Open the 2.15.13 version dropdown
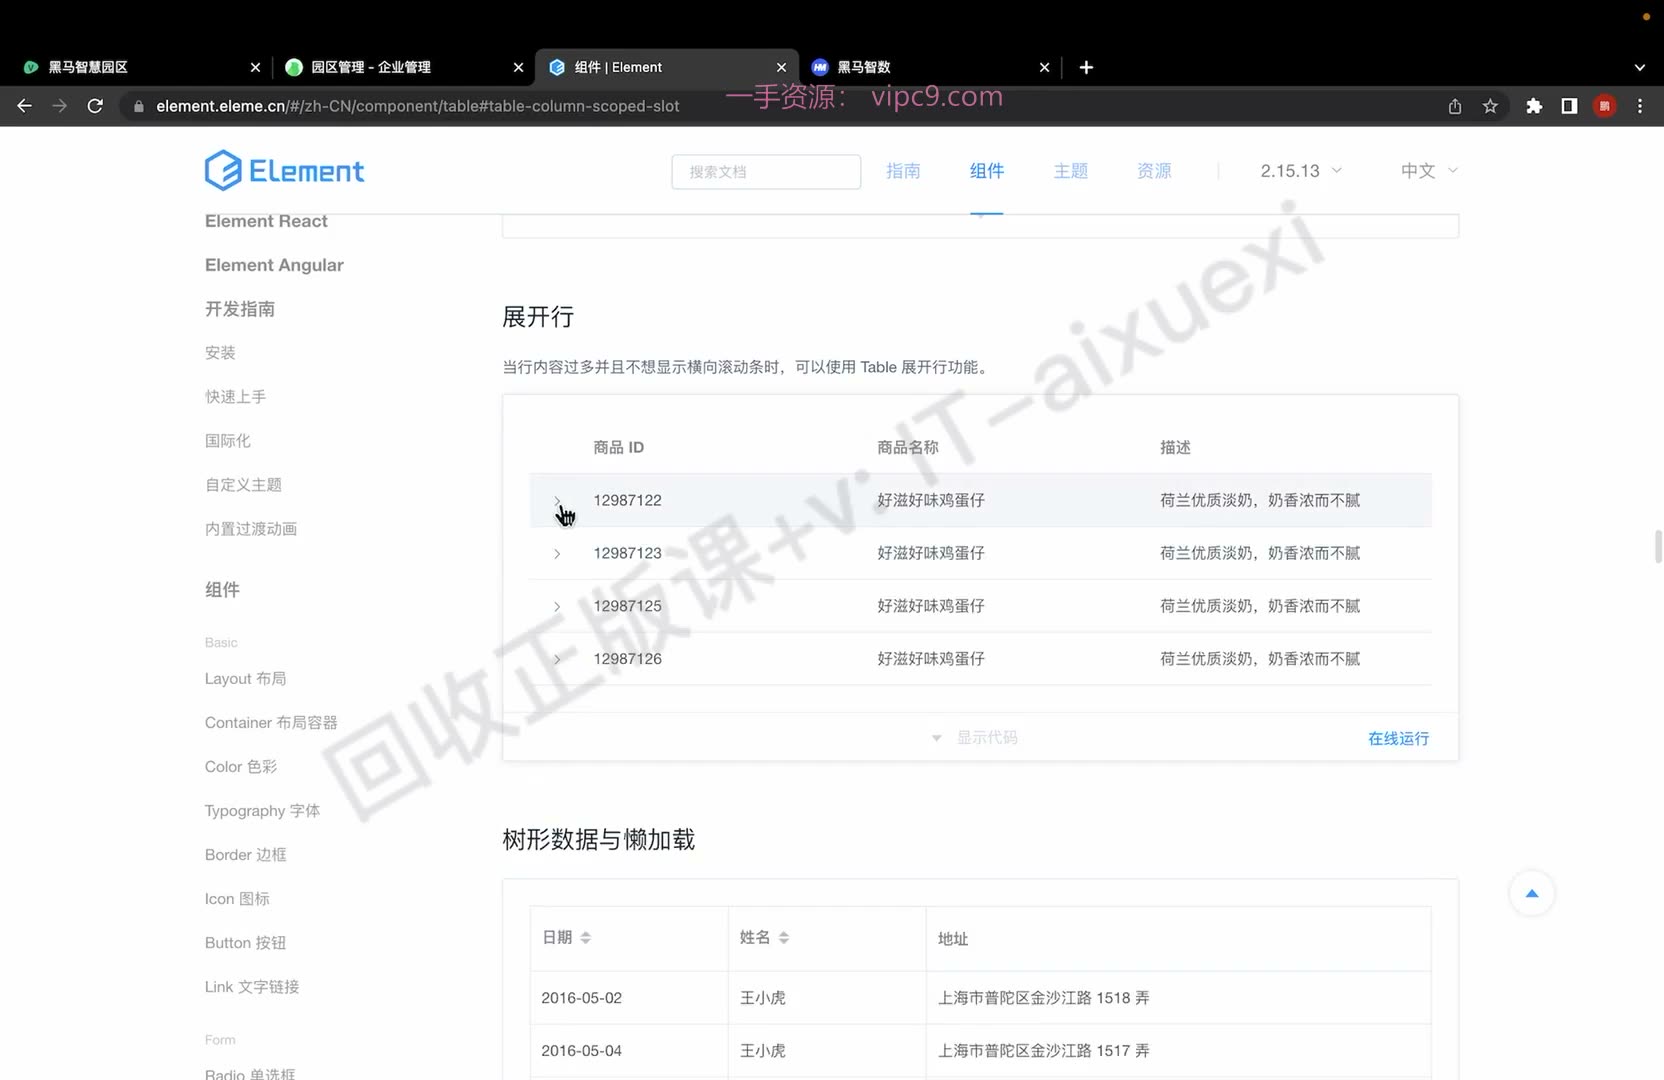Viewport: 1664px width, 1080px height. (1301, 171)
